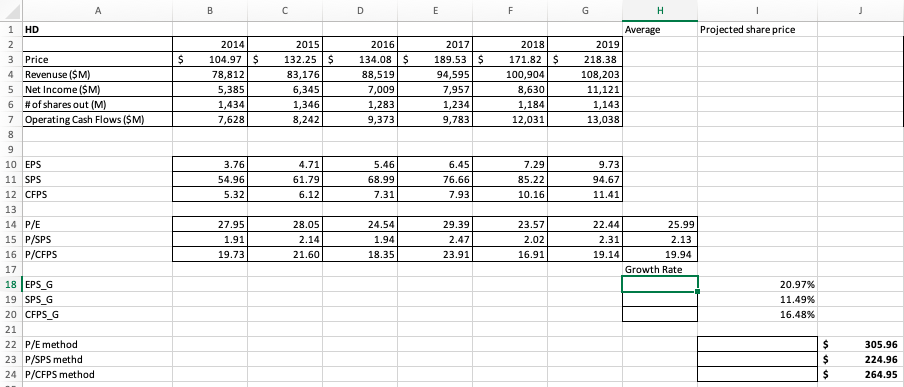Click column J header
This screenshot has height=387, width=904.
[861, 11]
